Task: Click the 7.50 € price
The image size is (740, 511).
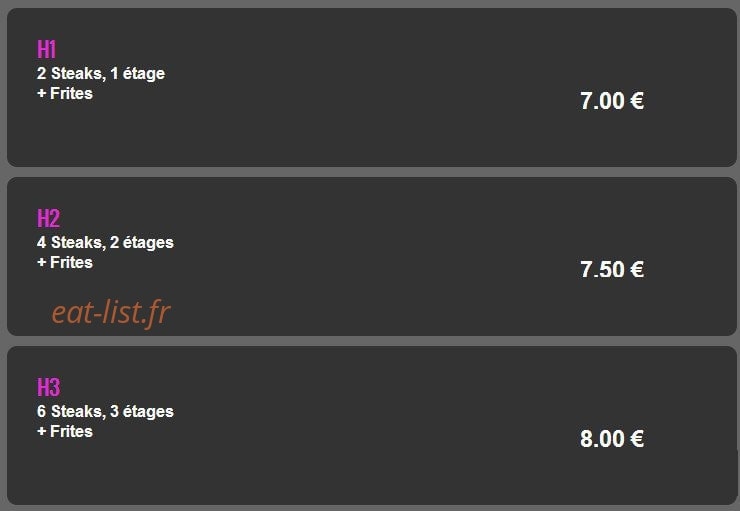Action: coord(612,269)
